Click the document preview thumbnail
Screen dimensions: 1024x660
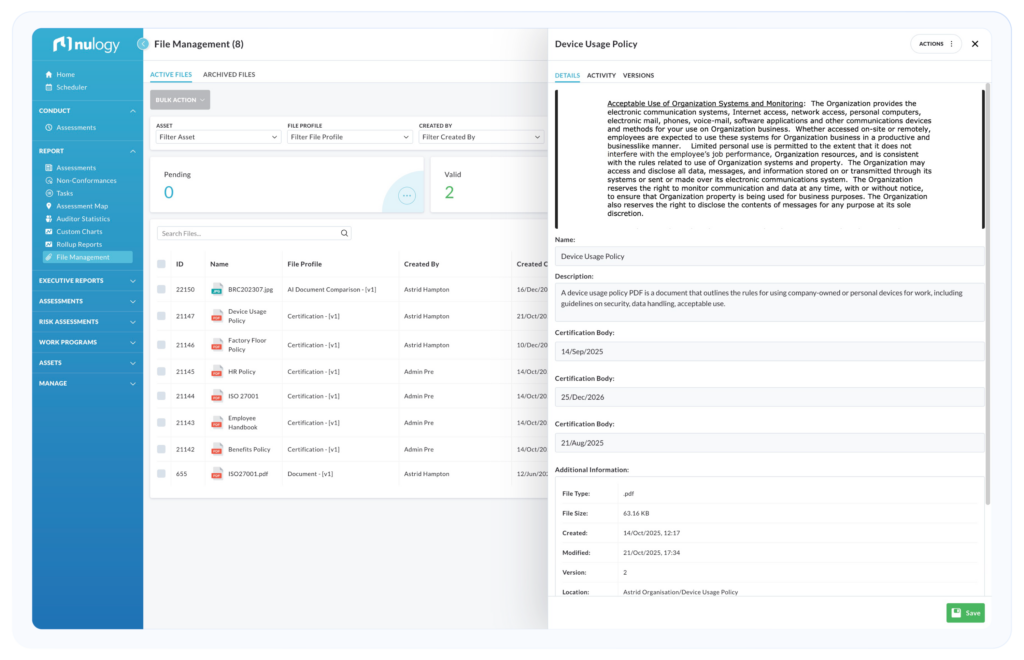[769, 159]
